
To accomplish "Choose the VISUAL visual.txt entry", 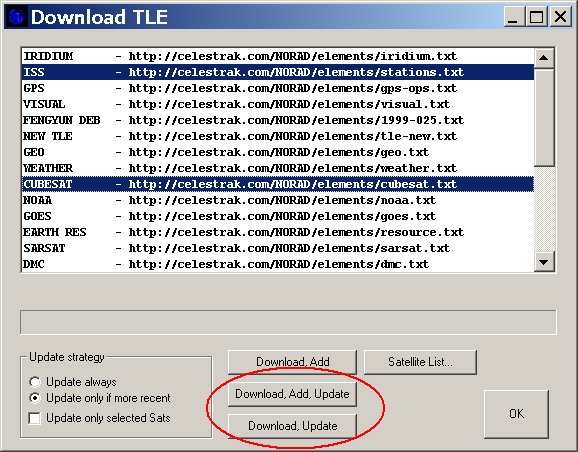I will tap(278, 104).
